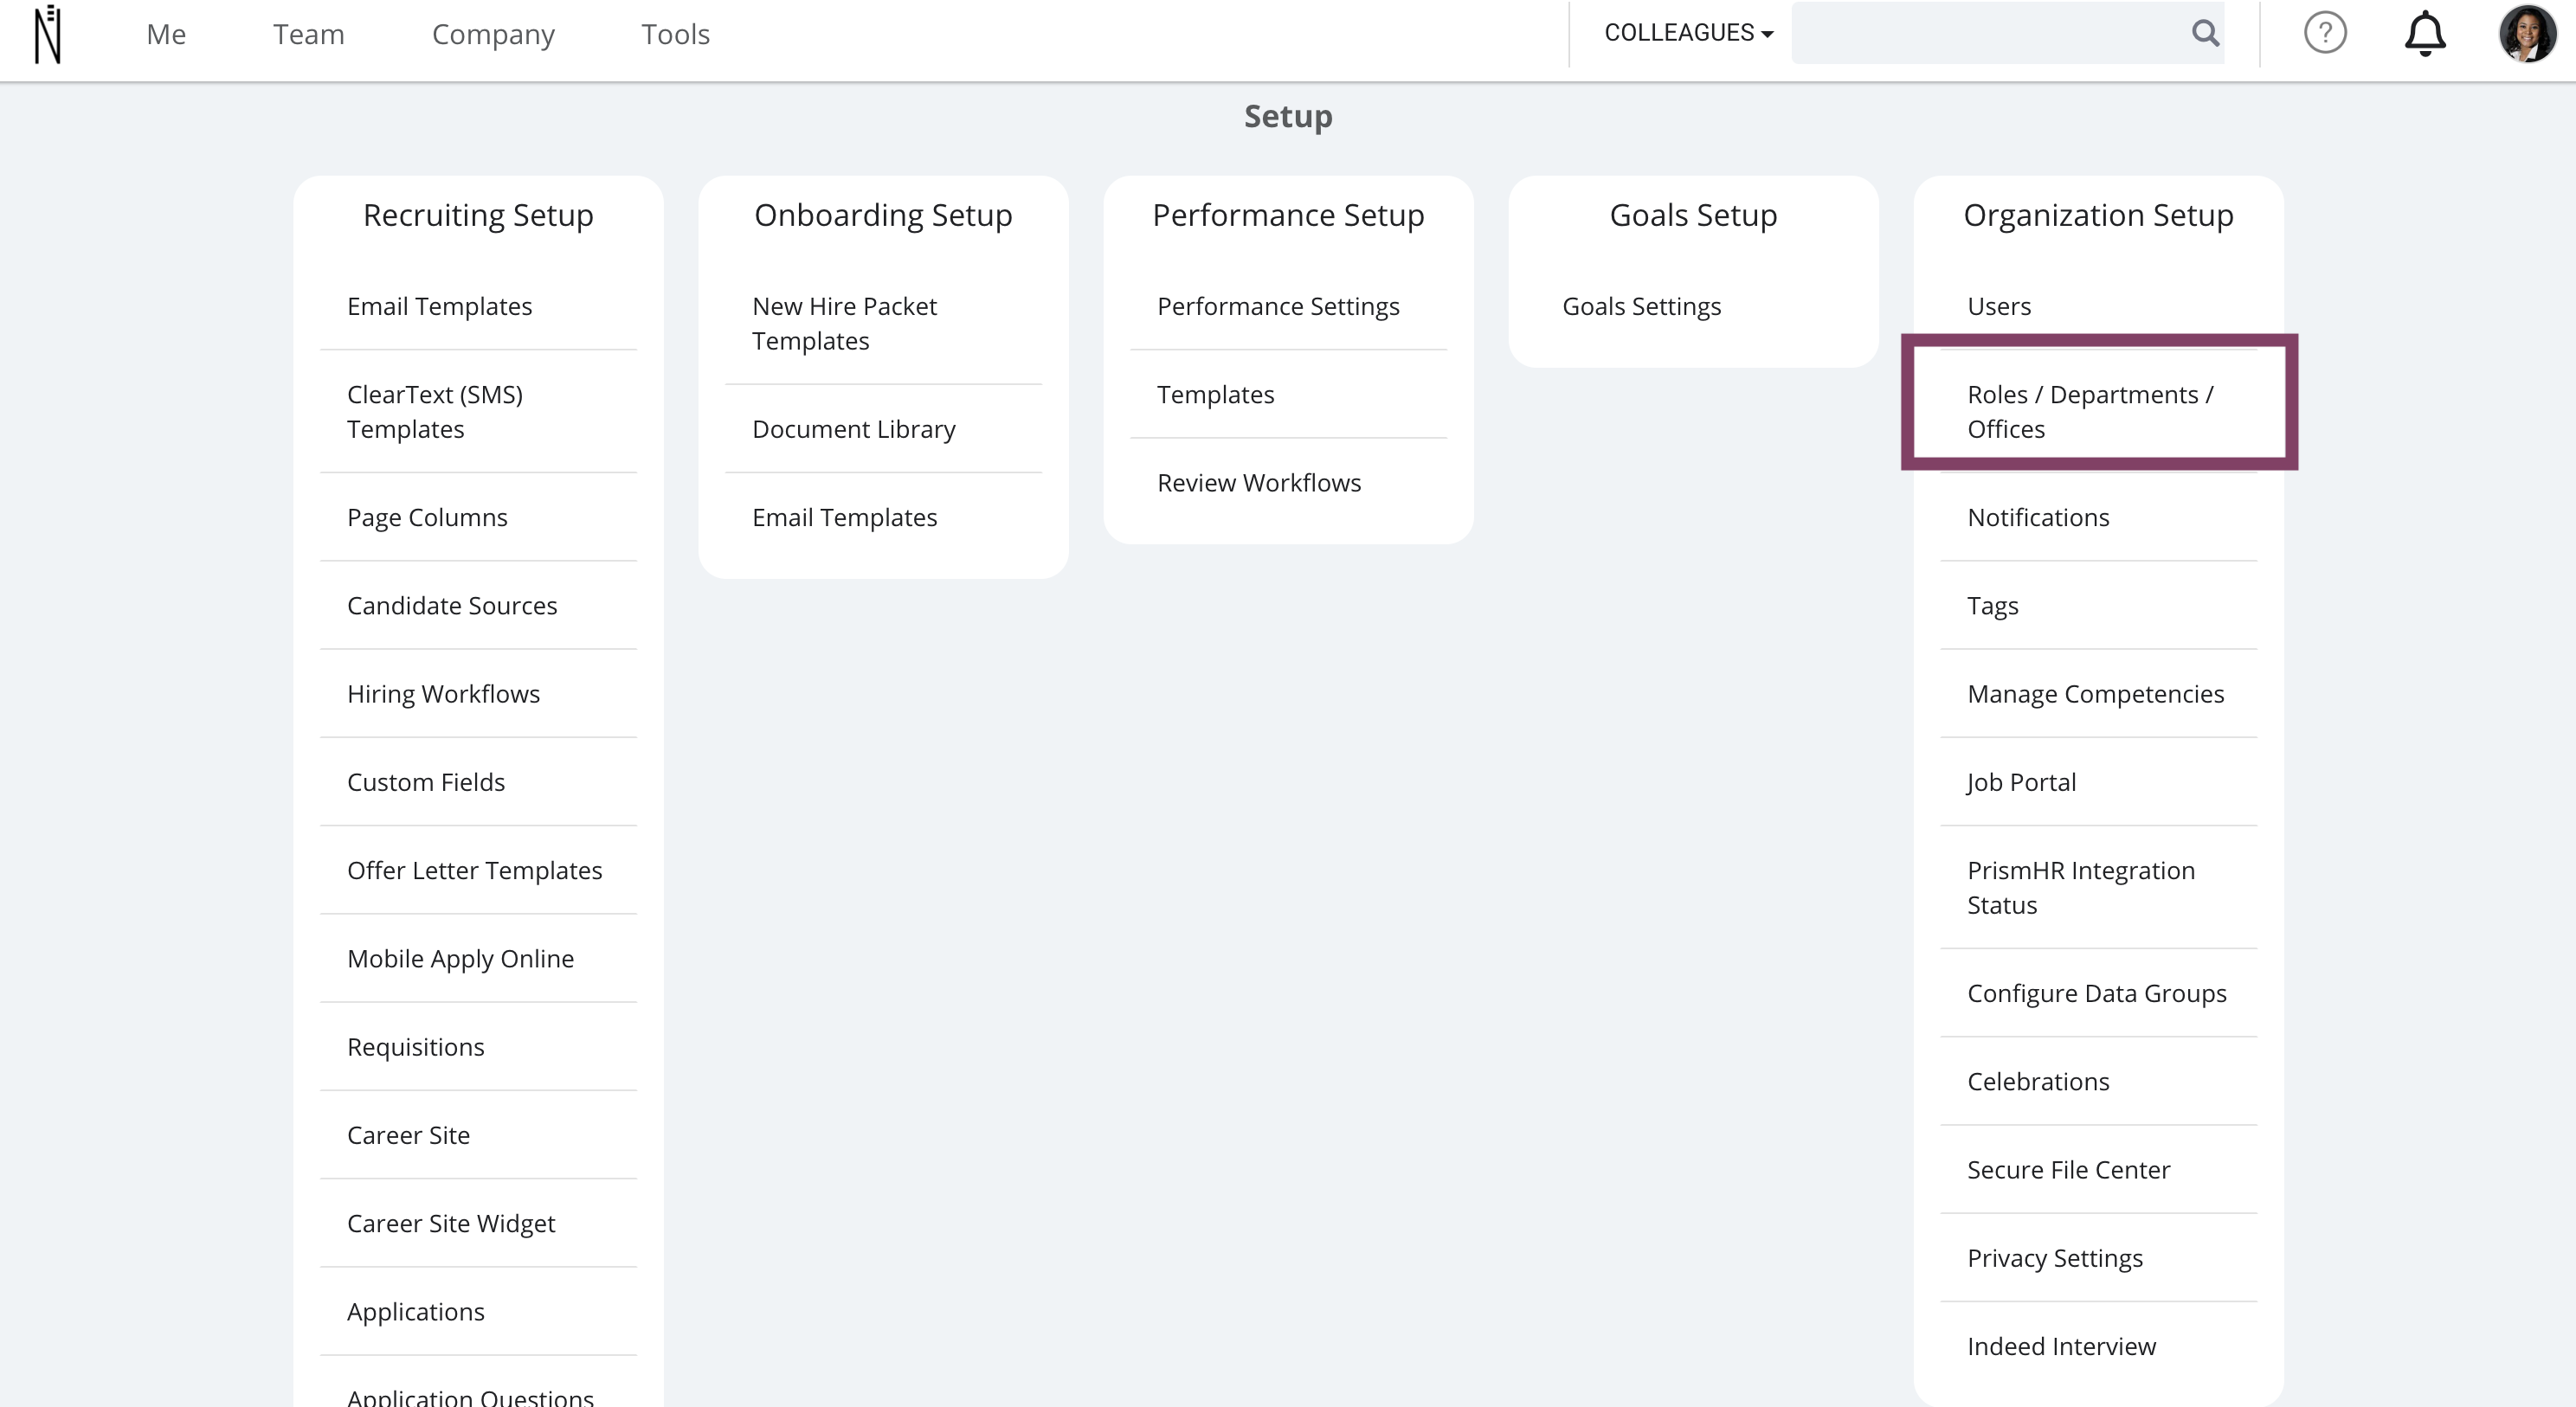Open Performance Settings link
Screen dimensions: 2576x1407
(1278, 306)
